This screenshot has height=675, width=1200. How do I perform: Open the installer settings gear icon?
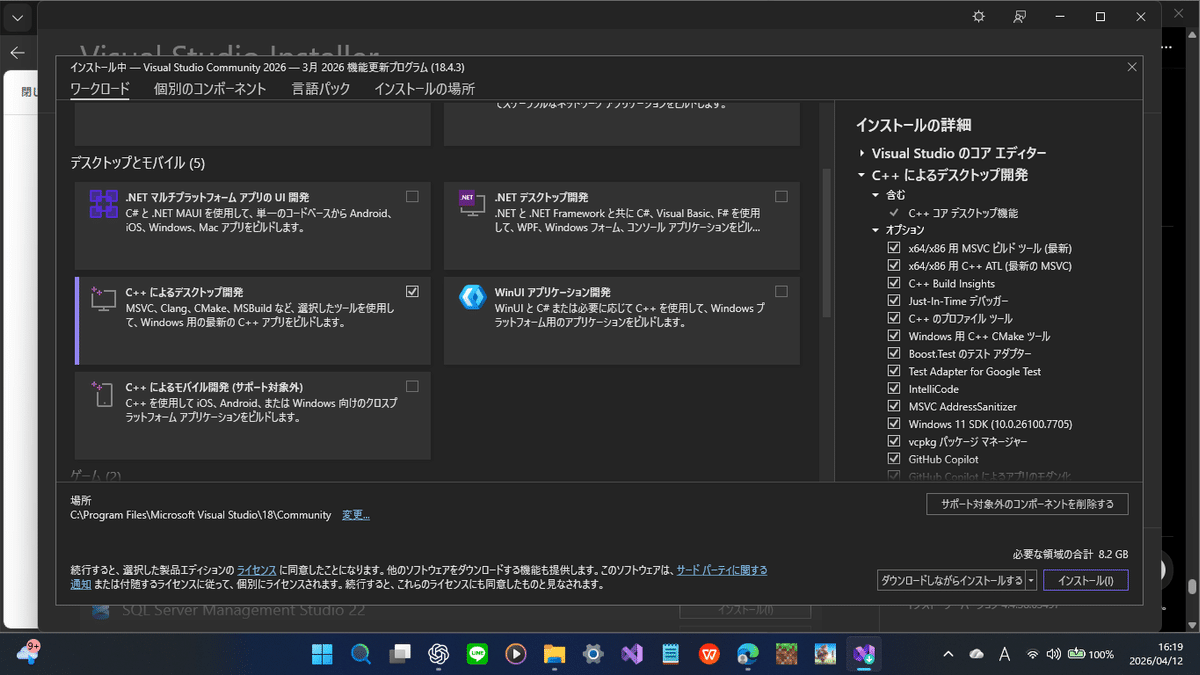(978, 16)
